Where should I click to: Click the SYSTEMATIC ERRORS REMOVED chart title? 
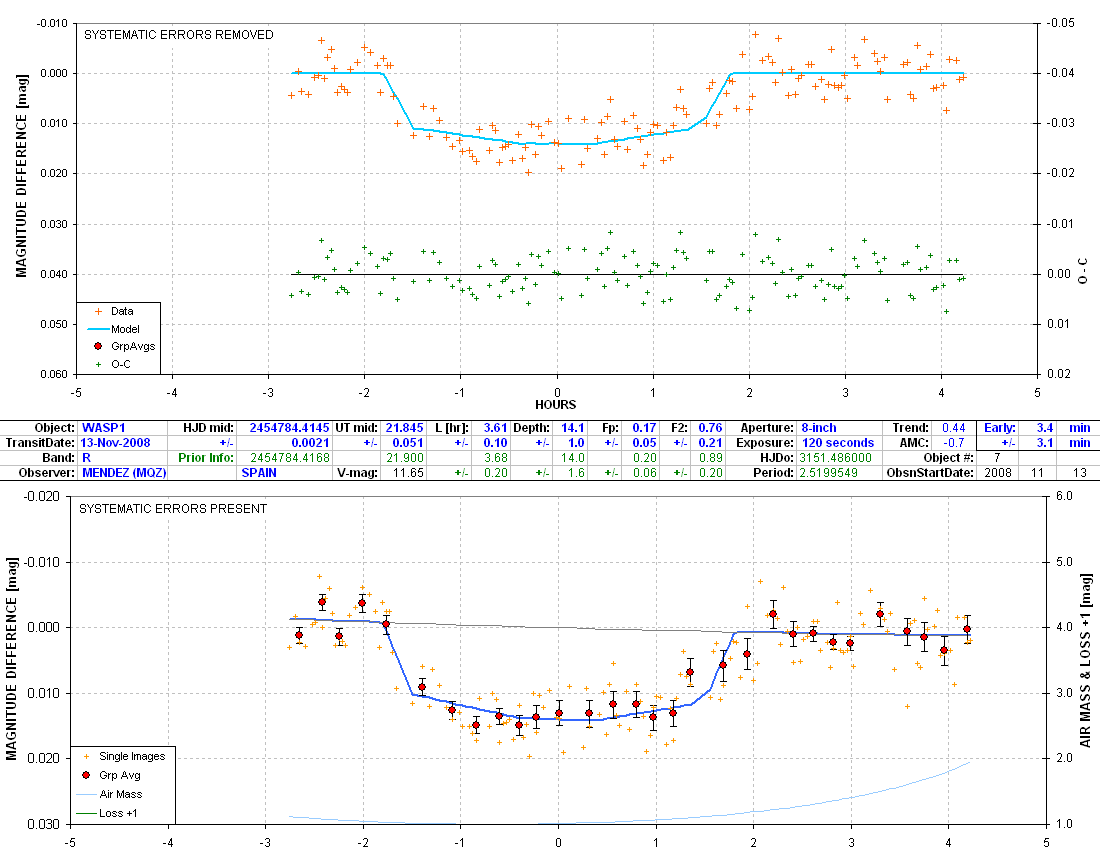click(x=179, y=35)
